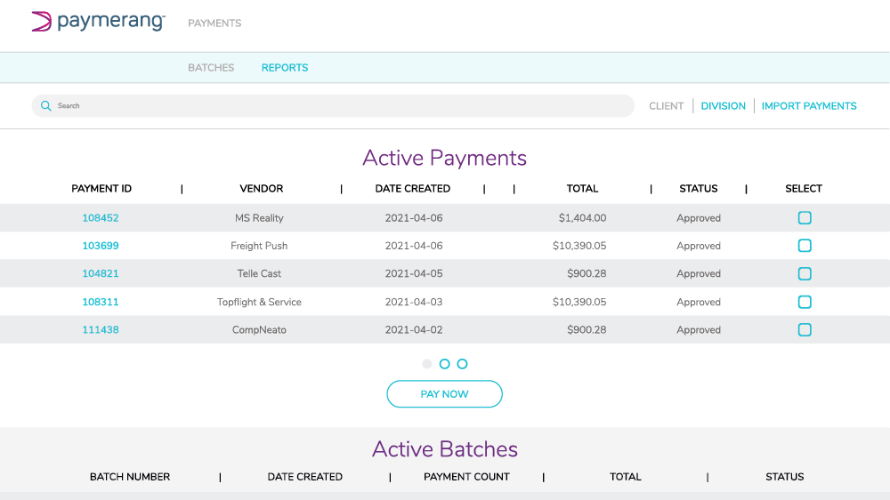Click the Freight Push vendor cell
Image resolution: width=890 pixels, height=500 pixels.
click(x=259, y=246)
